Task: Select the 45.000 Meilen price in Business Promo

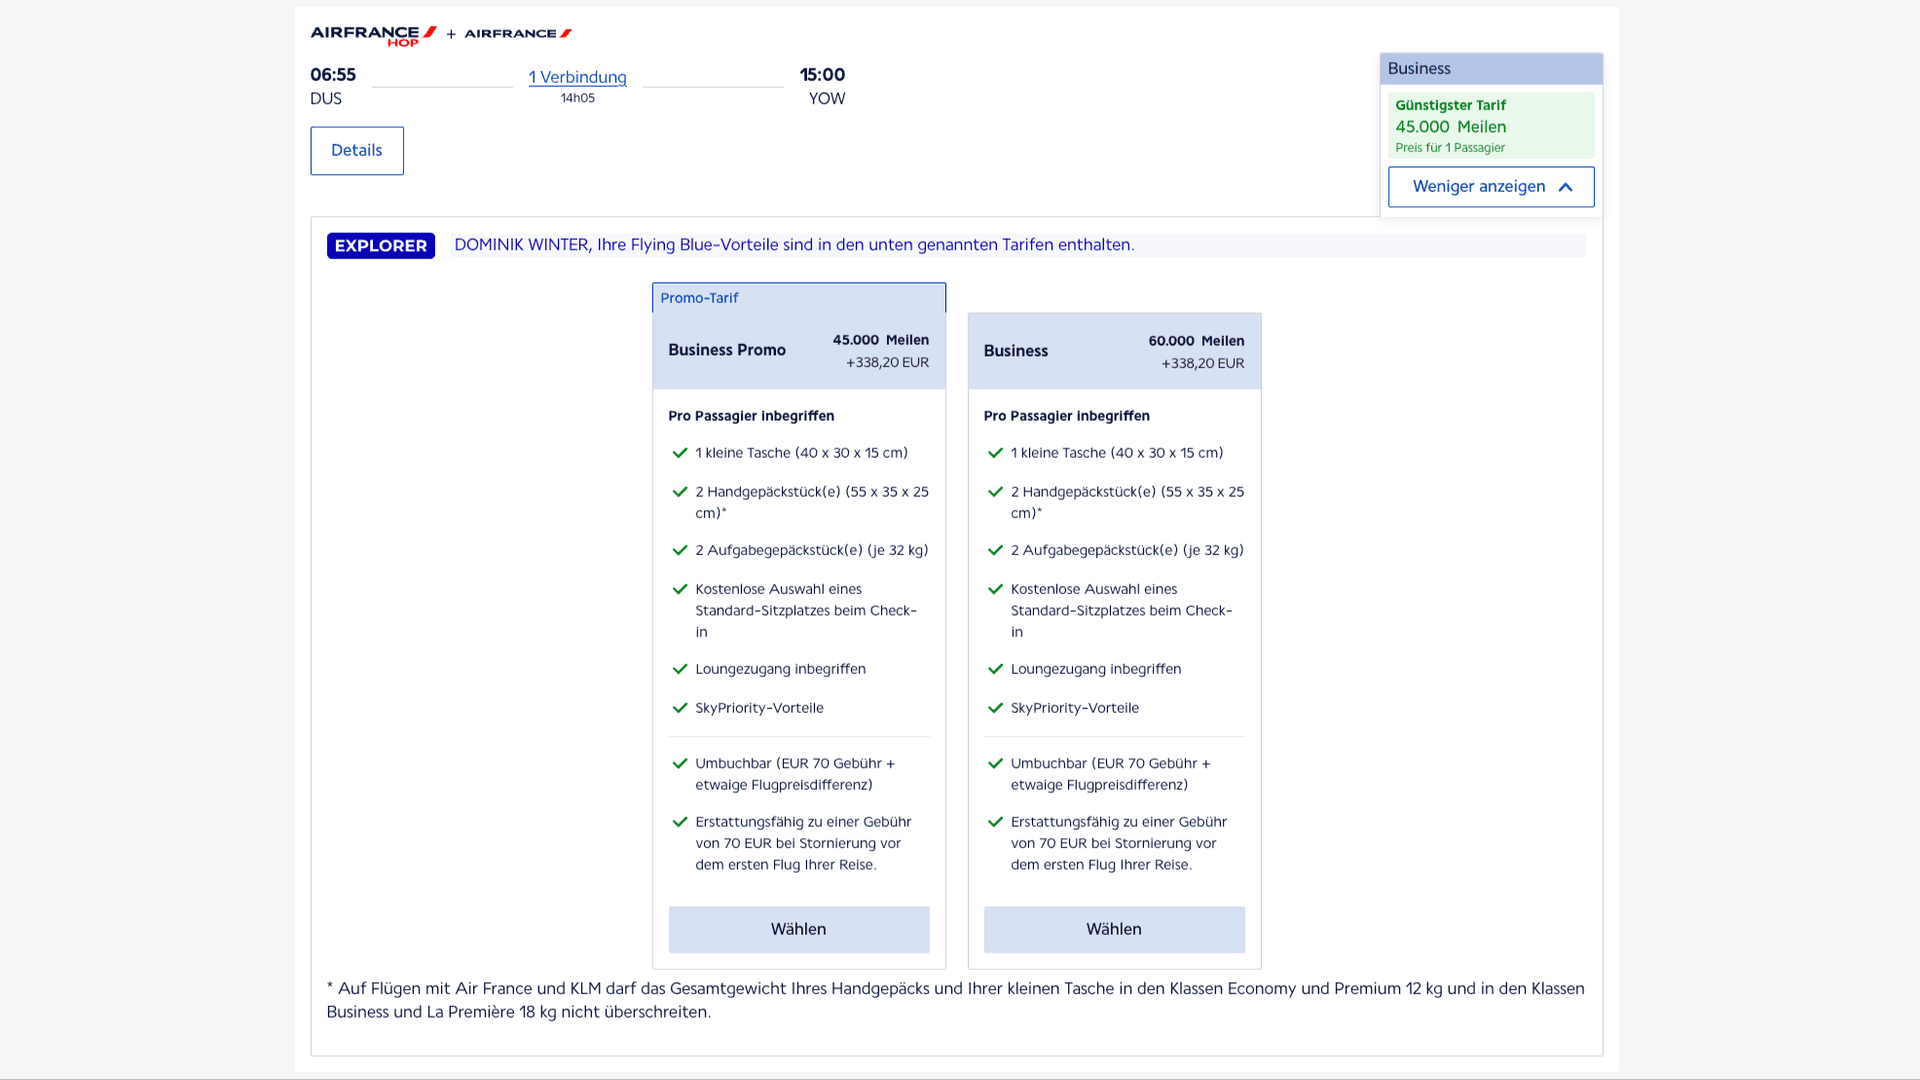Action: [x=880, y=339]
